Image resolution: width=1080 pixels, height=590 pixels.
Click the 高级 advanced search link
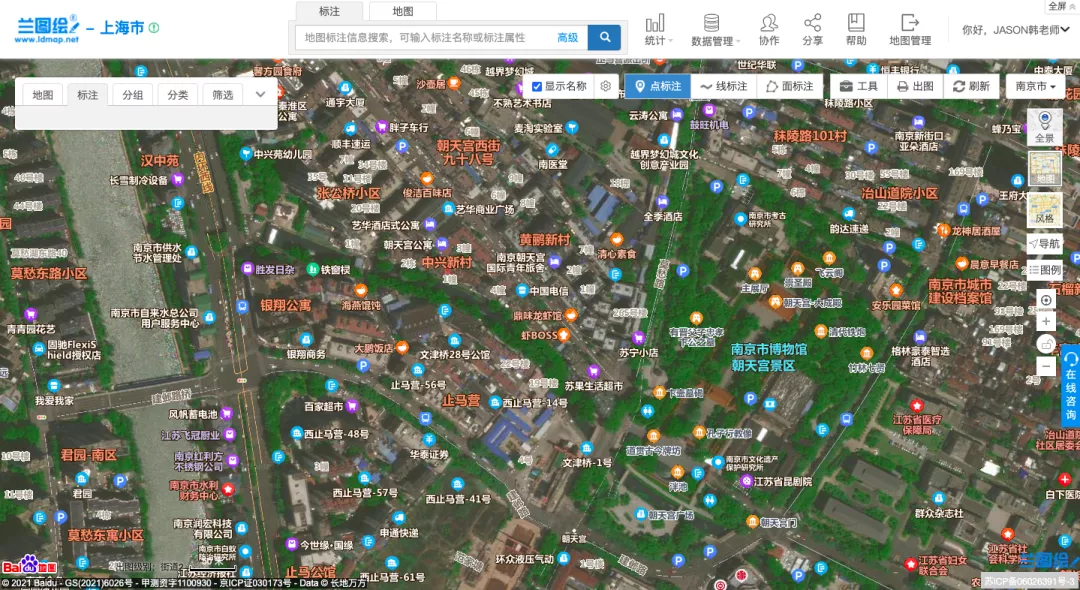point(568,37)
